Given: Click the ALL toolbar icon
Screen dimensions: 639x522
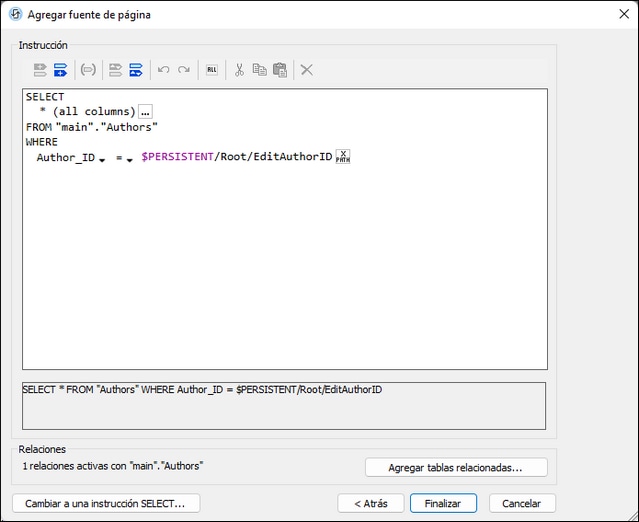Looking at the screenshot, I should pos(212,70).
